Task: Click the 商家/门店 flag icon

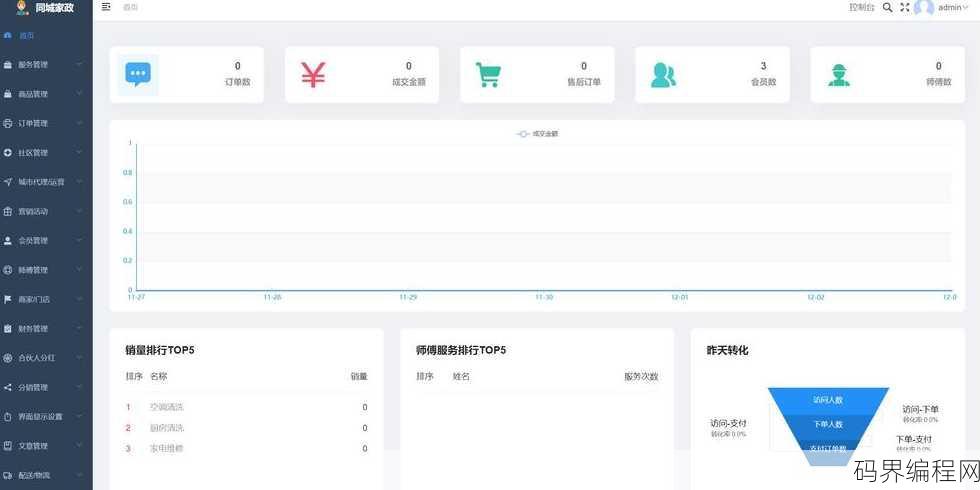Action: [8, 299]
